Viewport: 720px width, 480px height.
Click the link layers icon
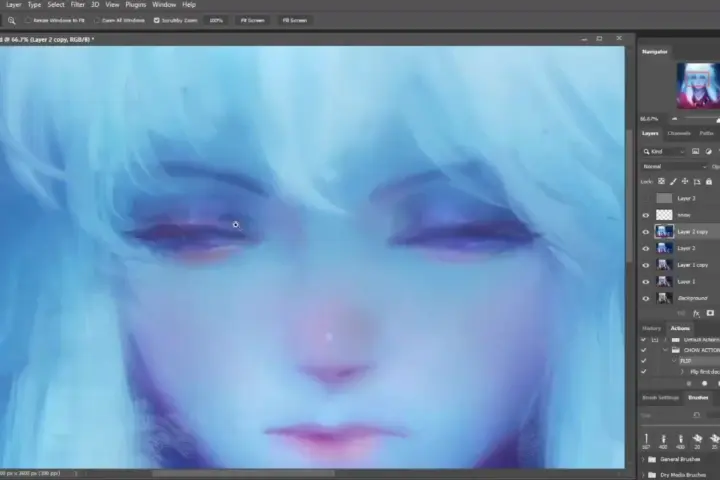[681, 313]
